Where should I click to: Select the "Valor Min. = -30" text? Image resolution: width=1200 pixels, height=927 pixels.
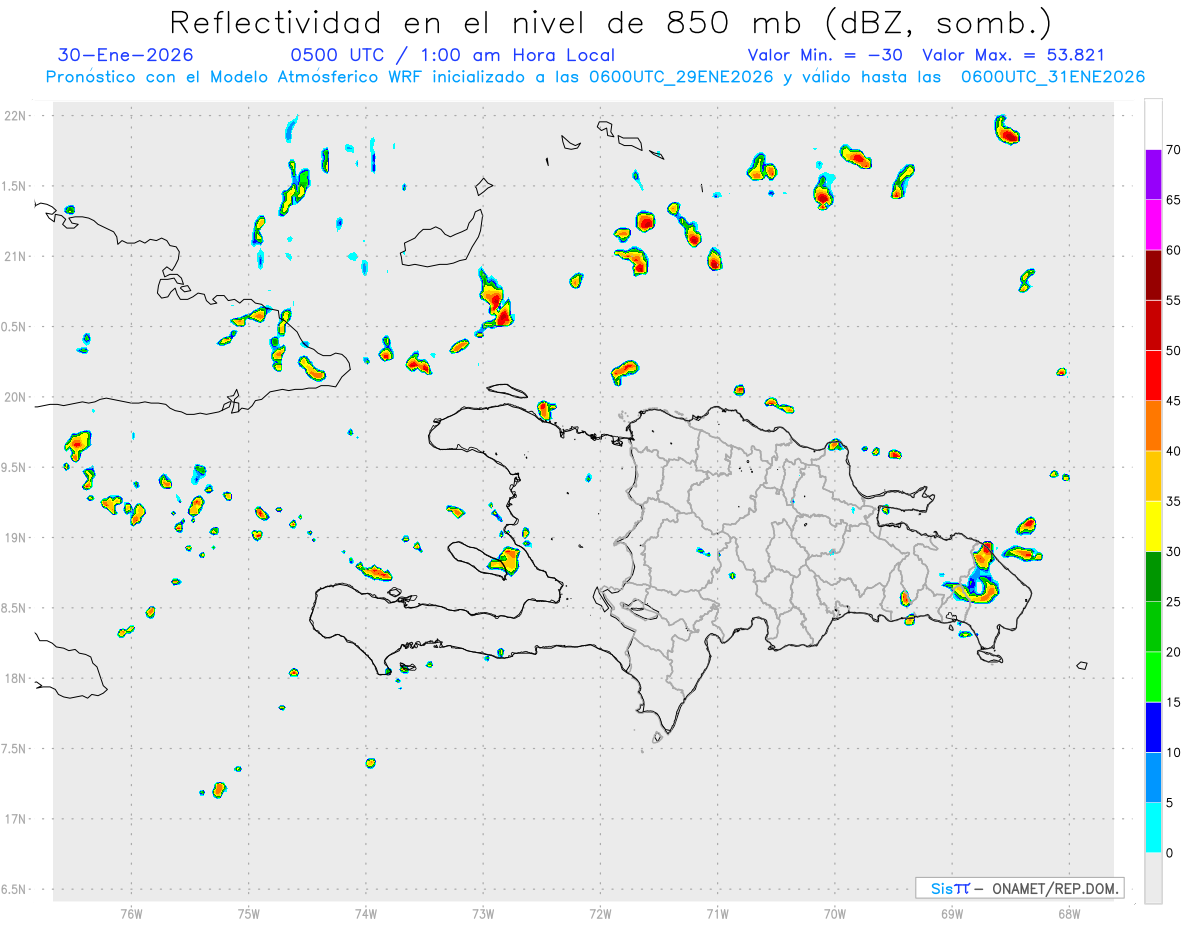coord(825,56)
